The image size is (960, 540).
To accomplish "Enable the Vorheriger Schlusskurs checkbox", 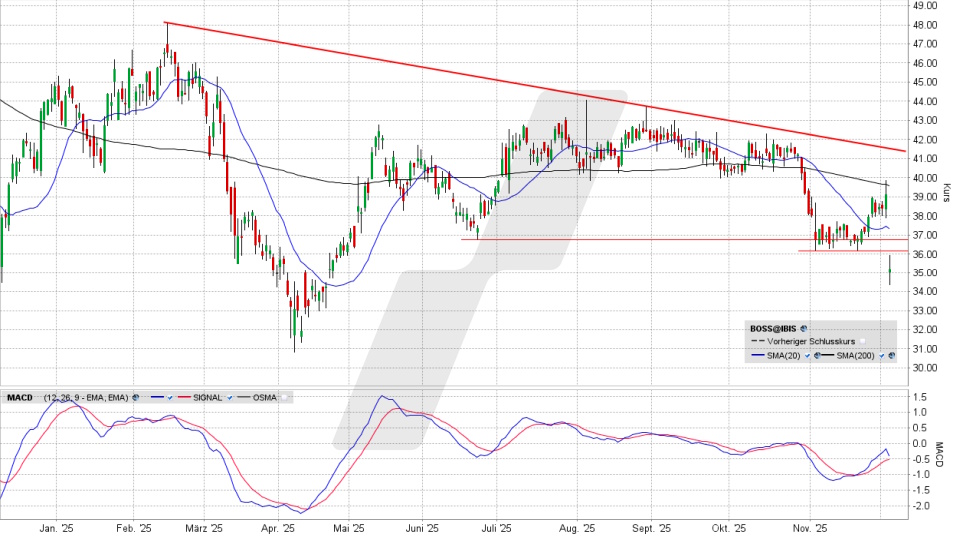I will click(861, 341).
